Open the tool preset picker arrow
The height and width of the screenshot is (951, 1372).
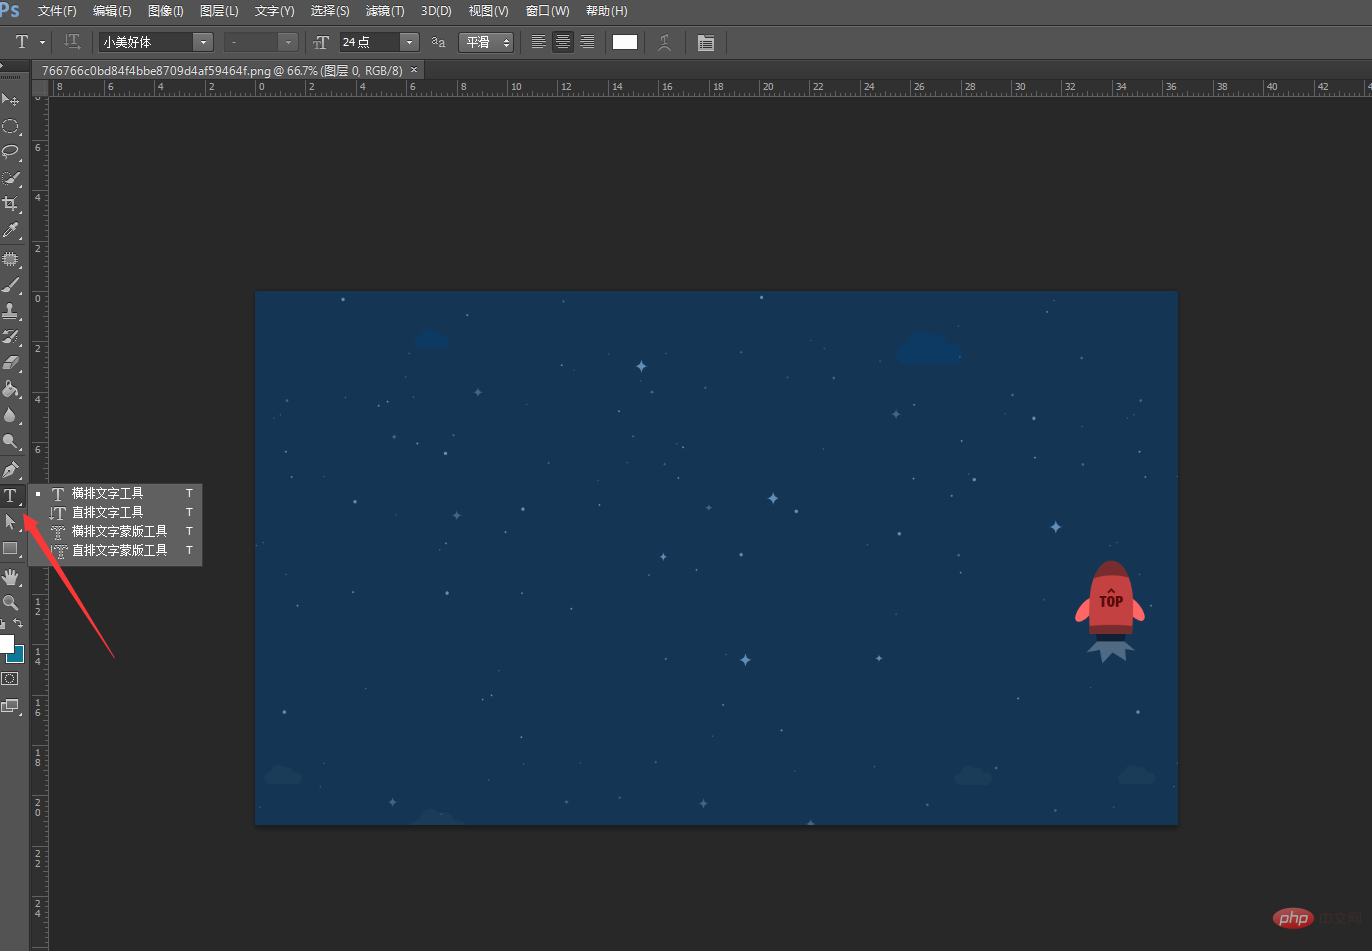pyautogui.click(x=42, y=42)
